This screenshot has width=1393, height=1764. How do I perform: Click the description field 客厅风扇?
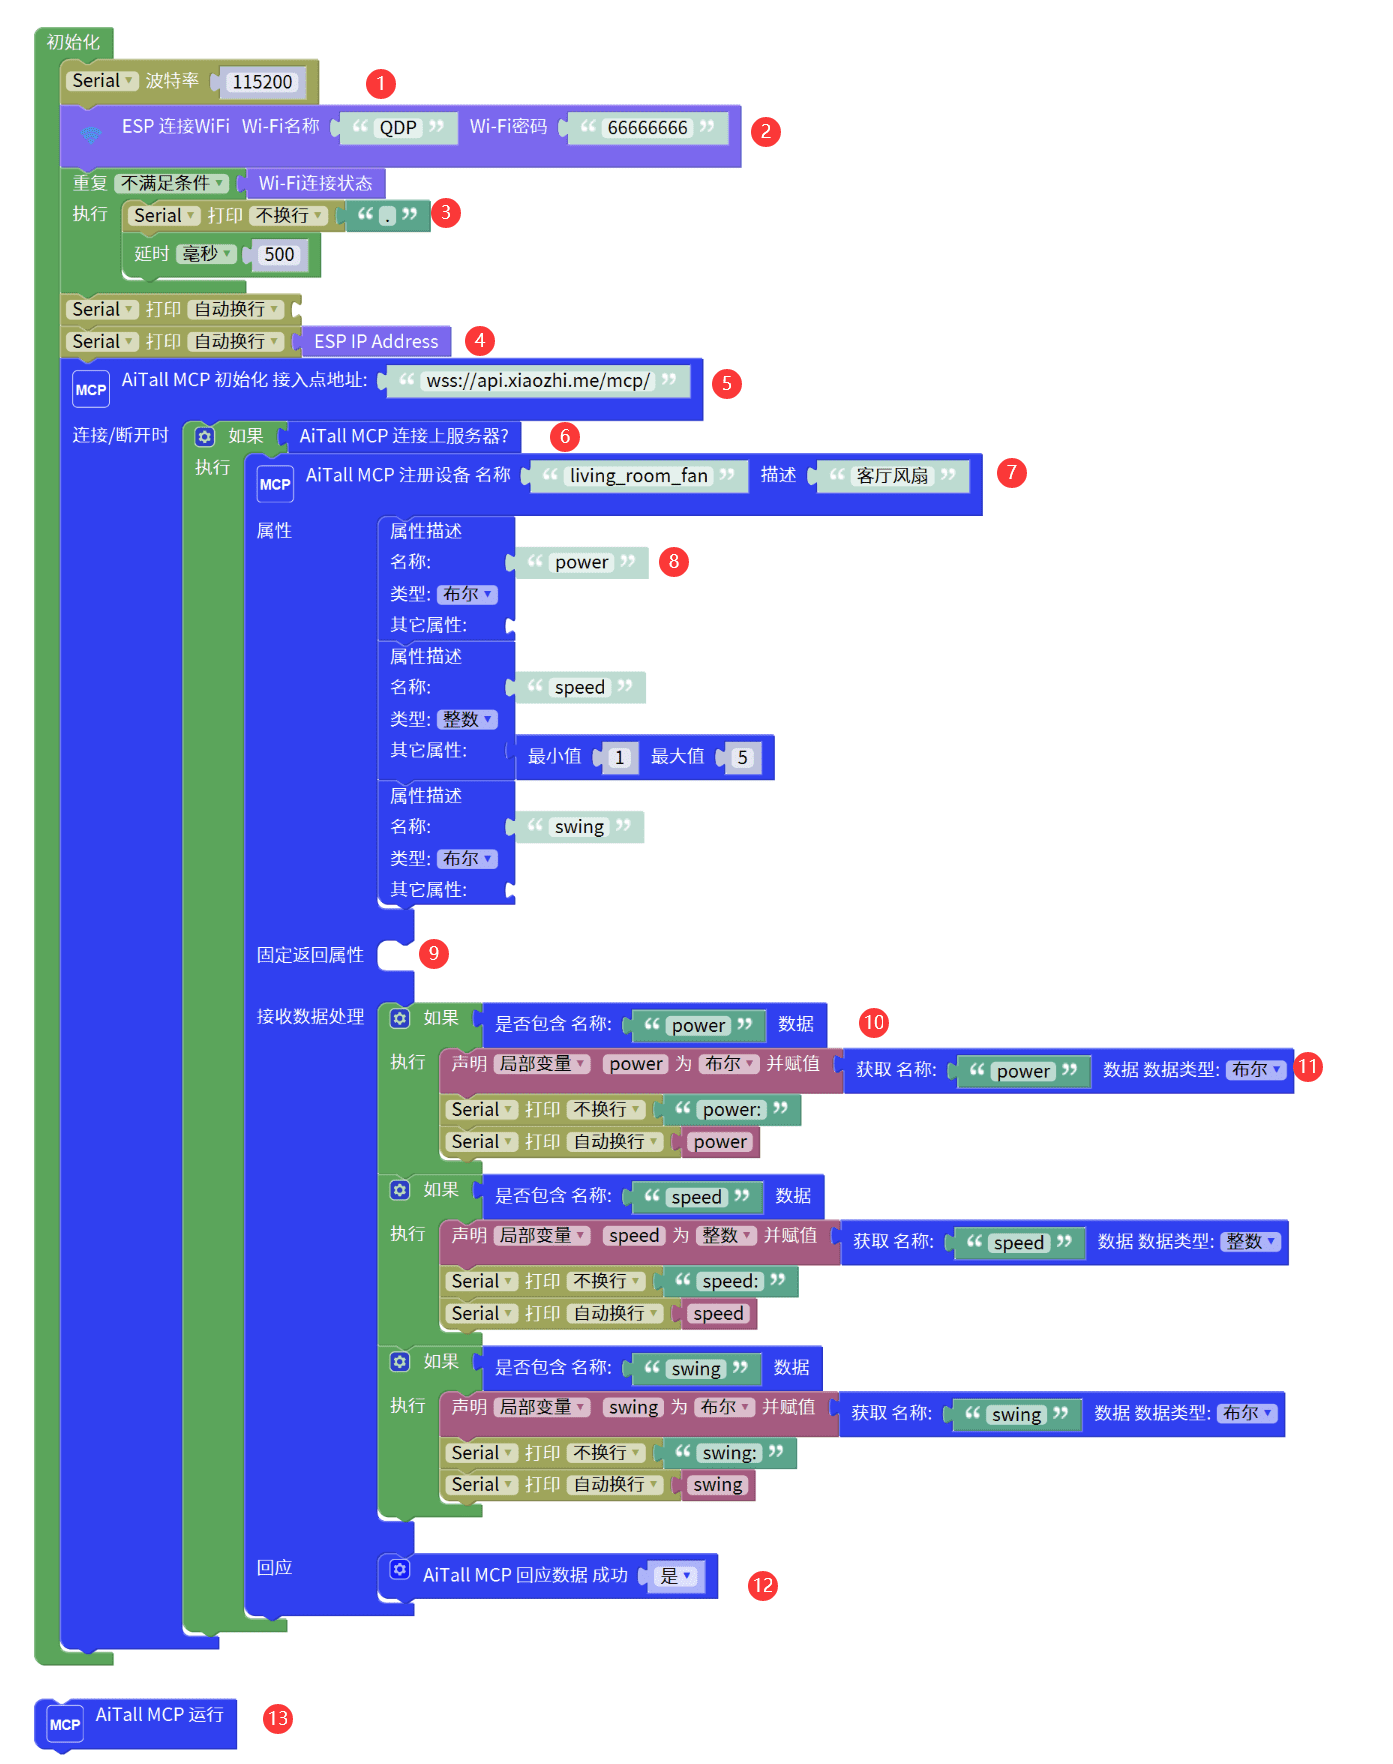tap(892, 476)
